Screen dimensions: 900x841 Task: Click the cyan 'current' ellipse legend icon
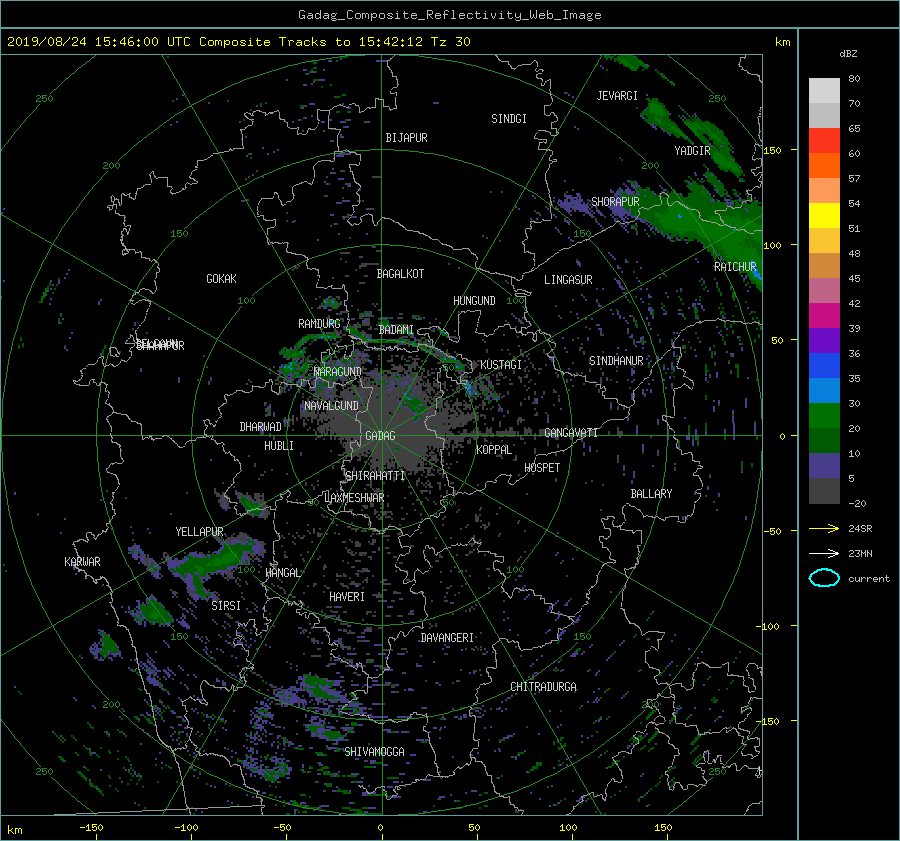pyautogui.click(x=824, y=578)
